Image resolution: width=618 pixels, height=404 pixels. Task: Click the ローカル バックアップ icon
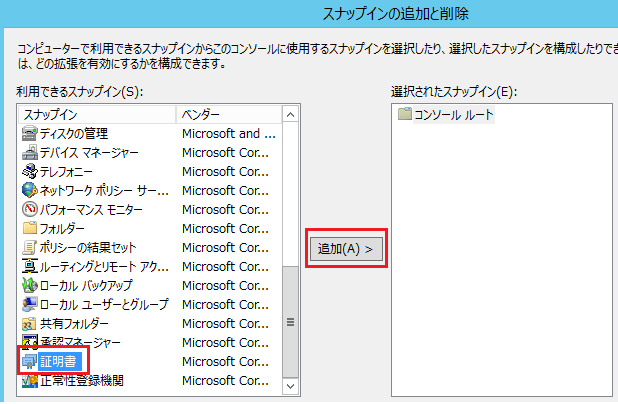(30, 285)
